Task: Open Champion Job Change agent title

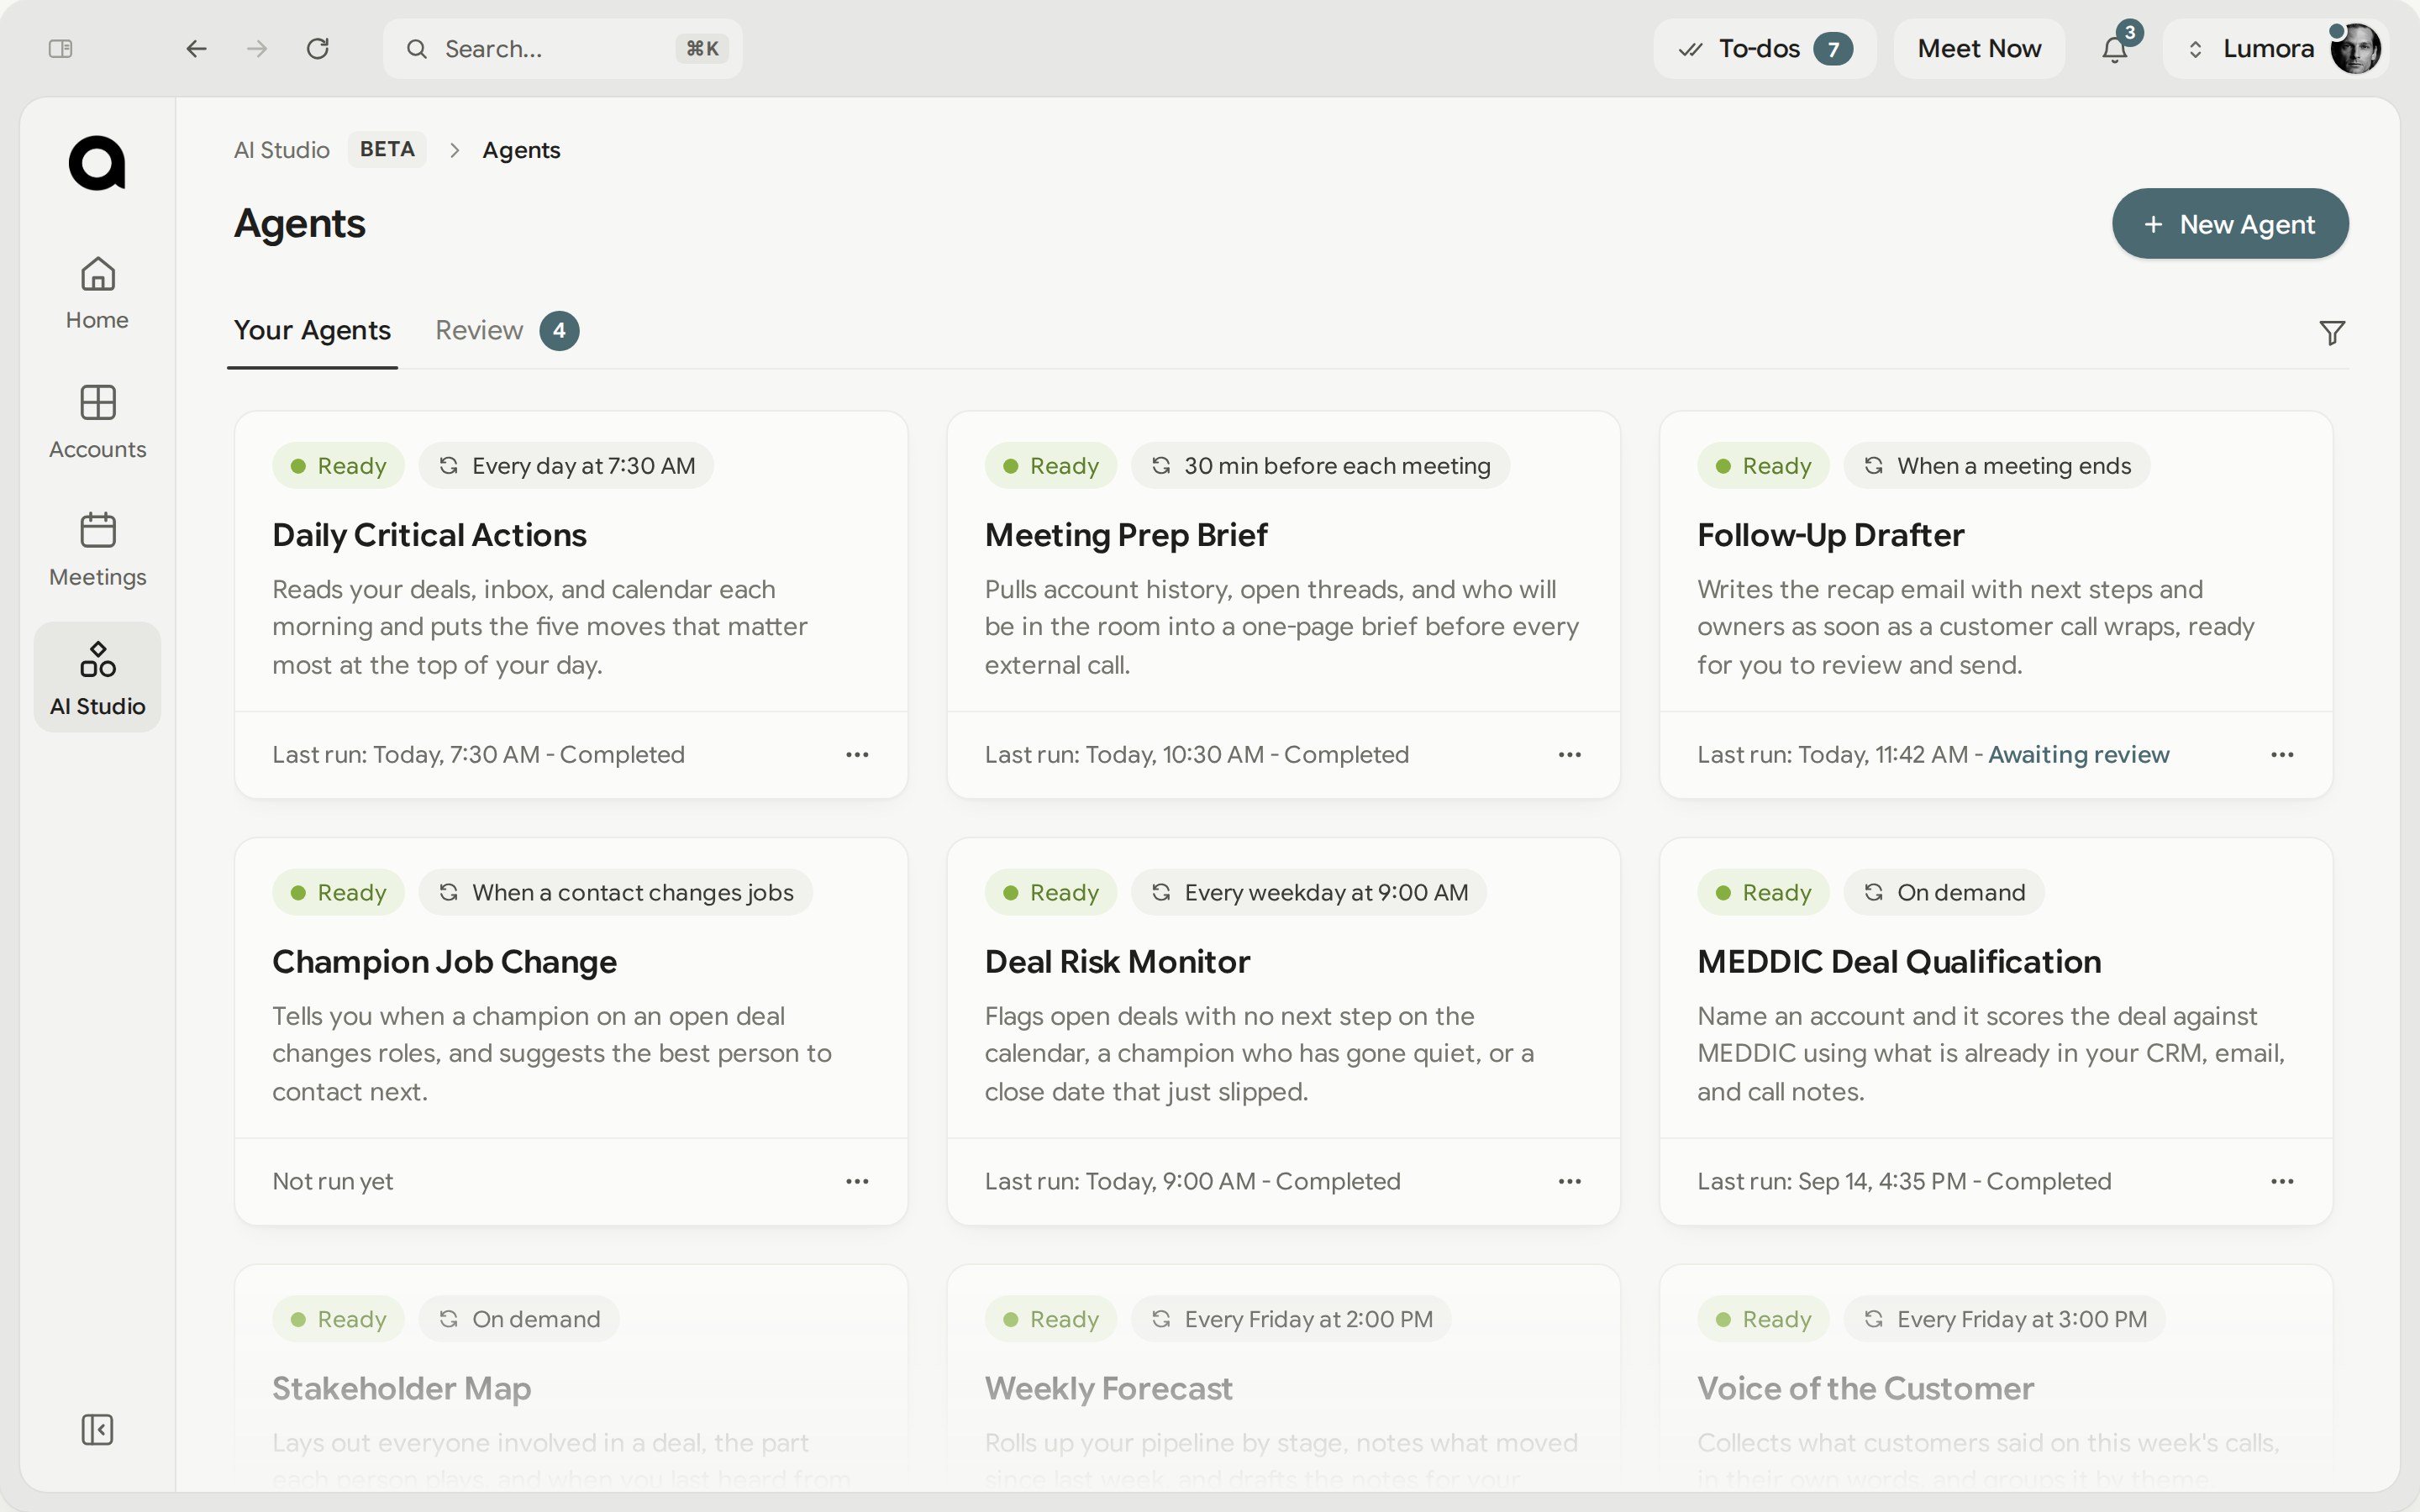Action: pos(444,962)
